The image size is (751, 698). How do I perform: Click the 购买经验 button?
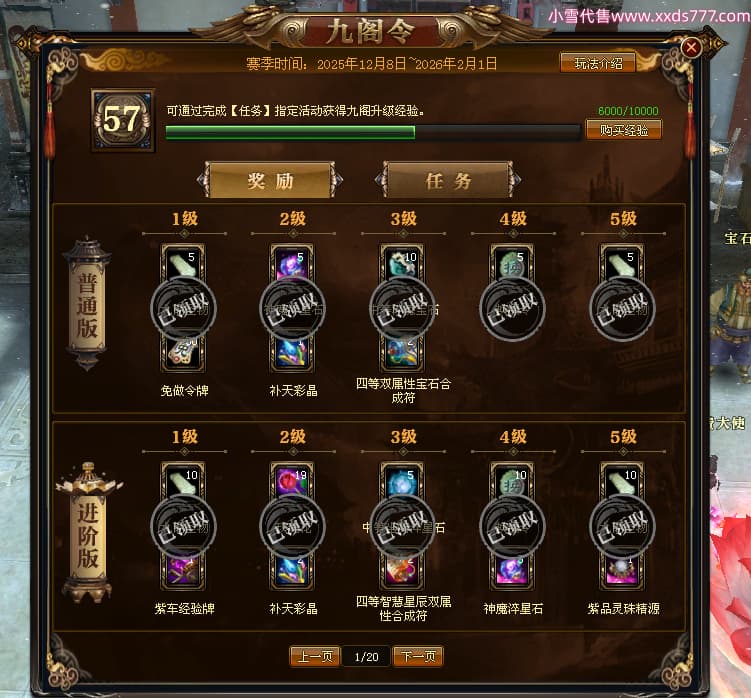coord(624,130)
